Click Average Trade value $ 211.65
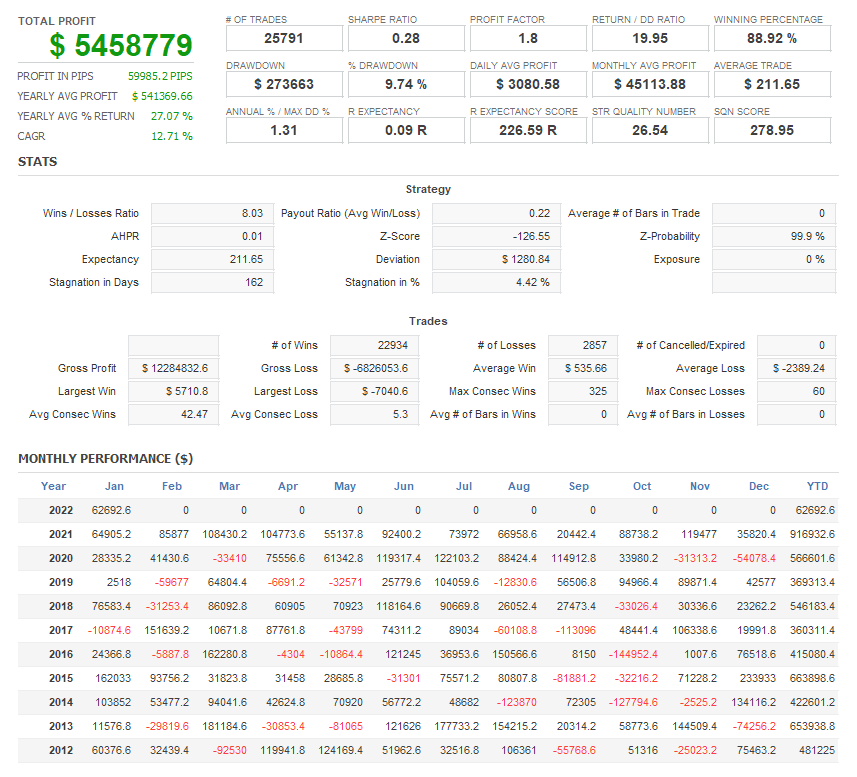This screenshot has width=857, height=777. click(x=772, y=85)
